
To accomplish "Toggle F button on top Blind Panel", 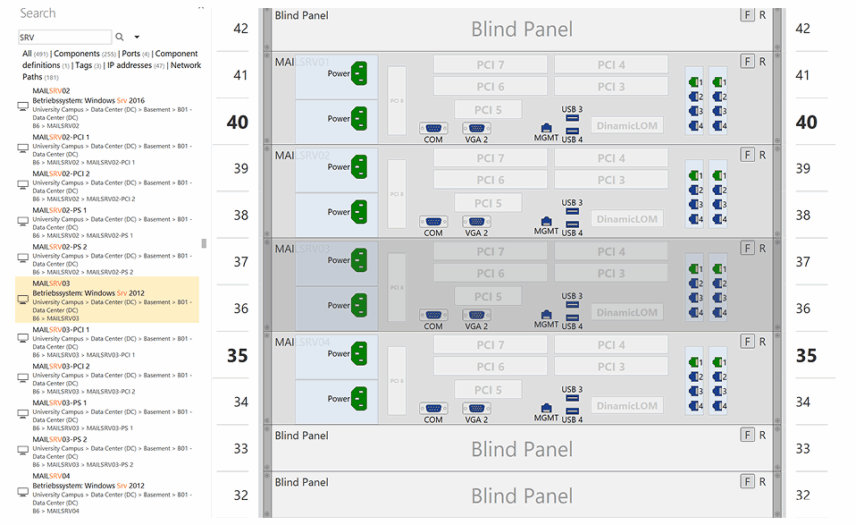I will tap(747, 15).
